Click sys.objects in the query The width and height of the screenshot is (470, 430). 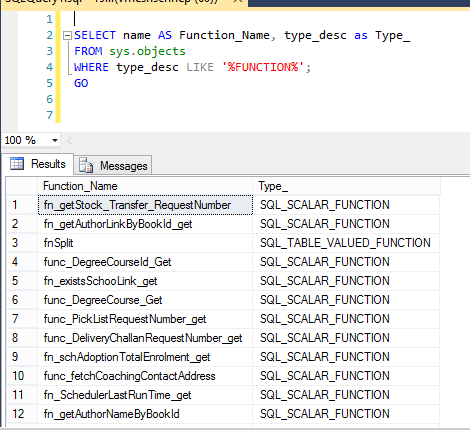coord(147,51)
